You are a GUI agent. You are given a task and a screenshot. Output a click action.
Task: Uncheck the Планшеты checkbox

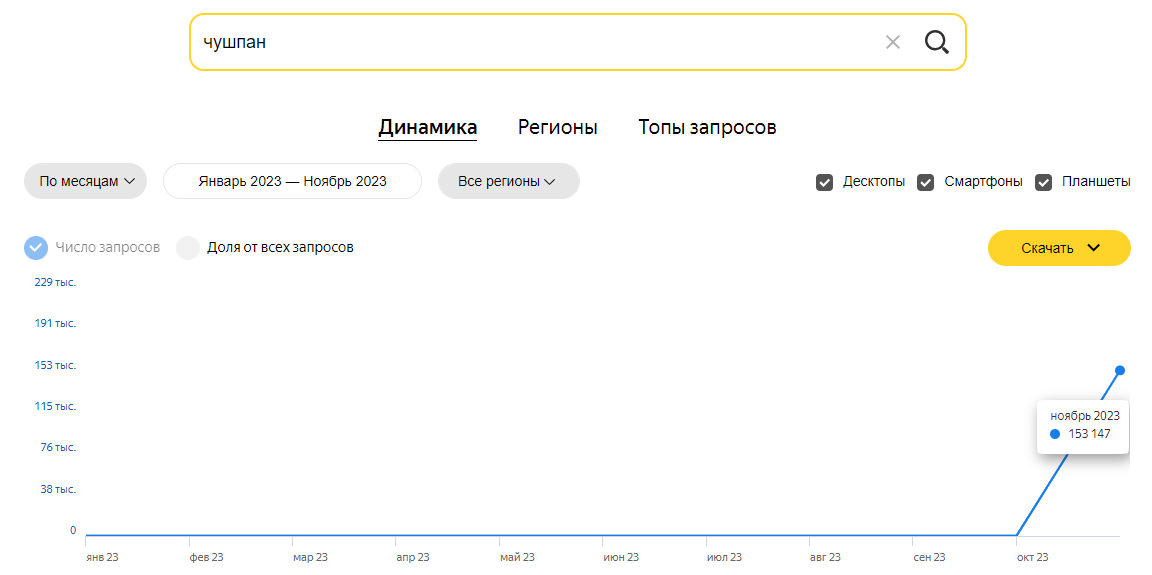click(1043, 182)
